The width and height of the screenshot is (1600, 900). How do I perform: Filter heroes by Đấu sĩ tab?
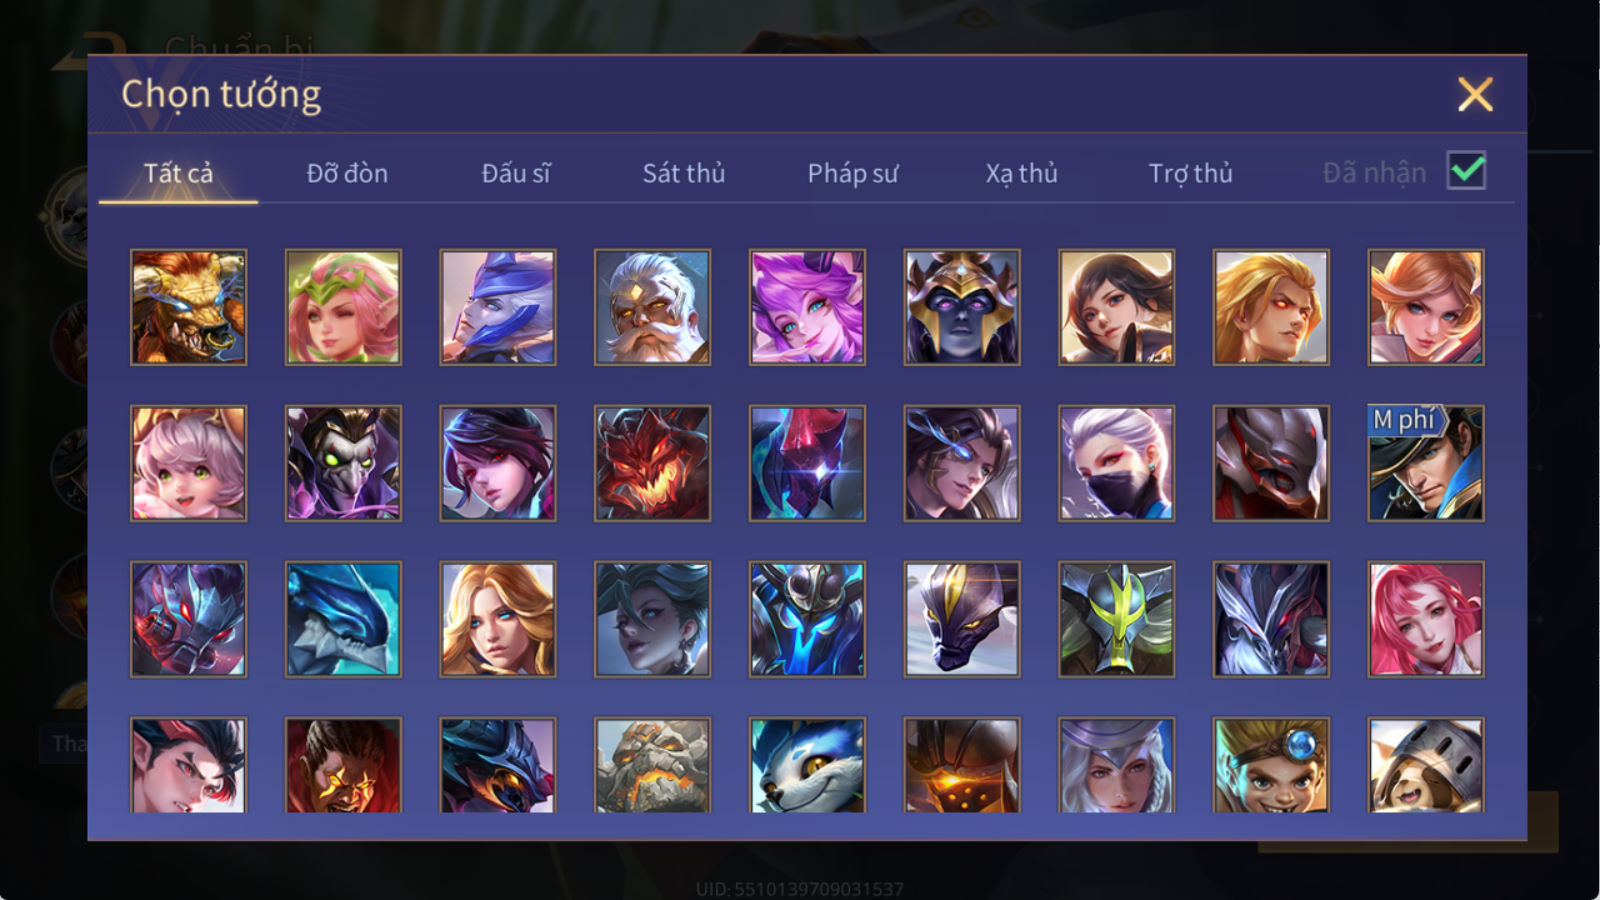coord(516,173)
